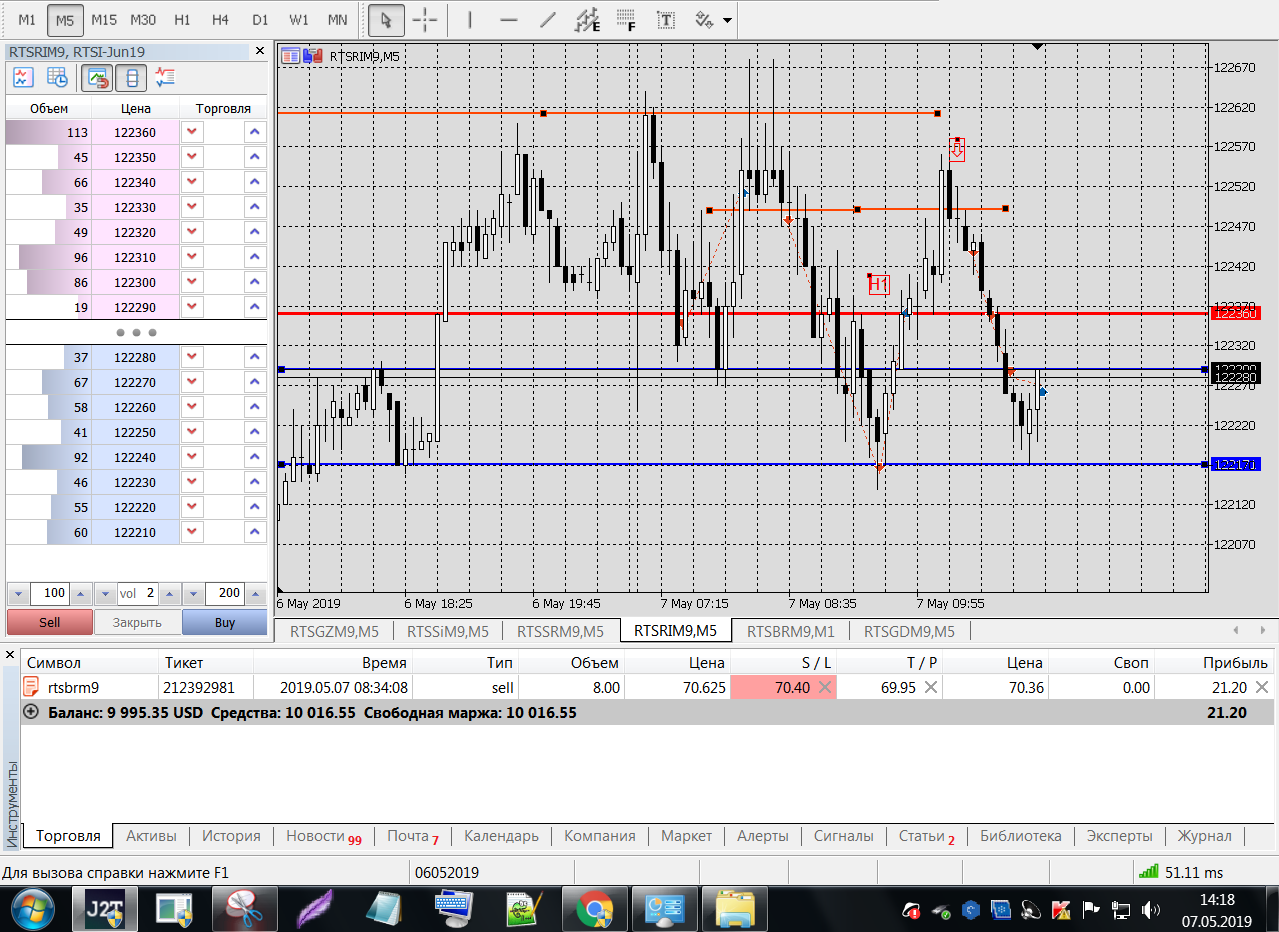Select the trendline drawing tool

point(547,20)
